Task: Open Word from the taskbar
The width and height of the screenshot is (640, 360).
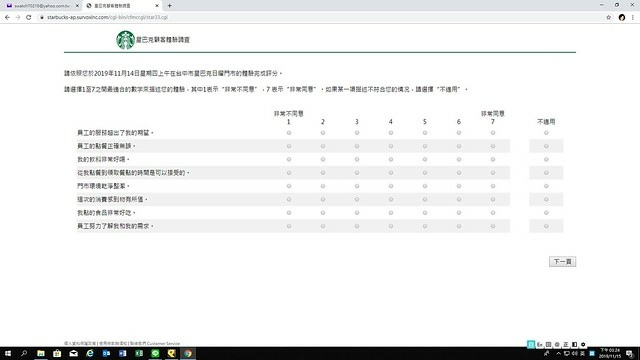Action: click(122, 353)
